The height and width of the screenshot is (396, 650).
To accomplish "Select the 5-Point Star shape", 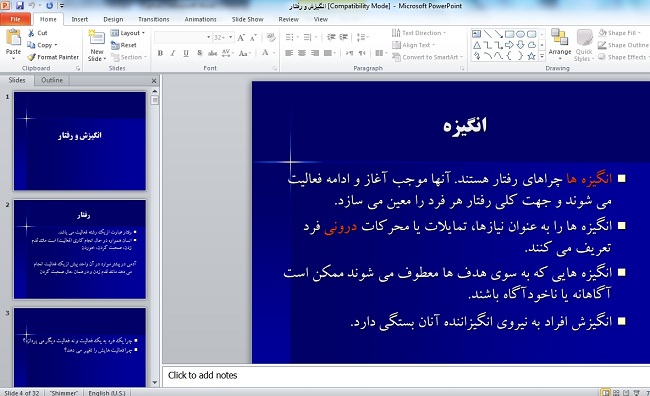I will point(531,56).
